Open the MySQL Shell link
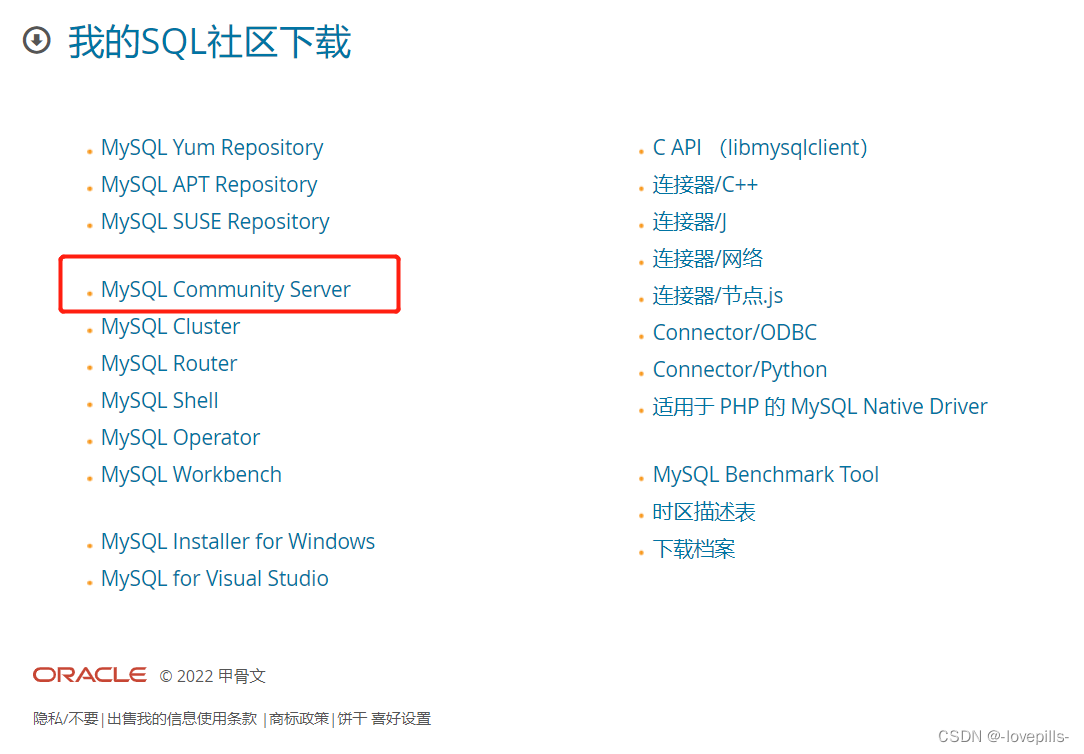Screen dimensions: 1084x754 click(160, 401)
